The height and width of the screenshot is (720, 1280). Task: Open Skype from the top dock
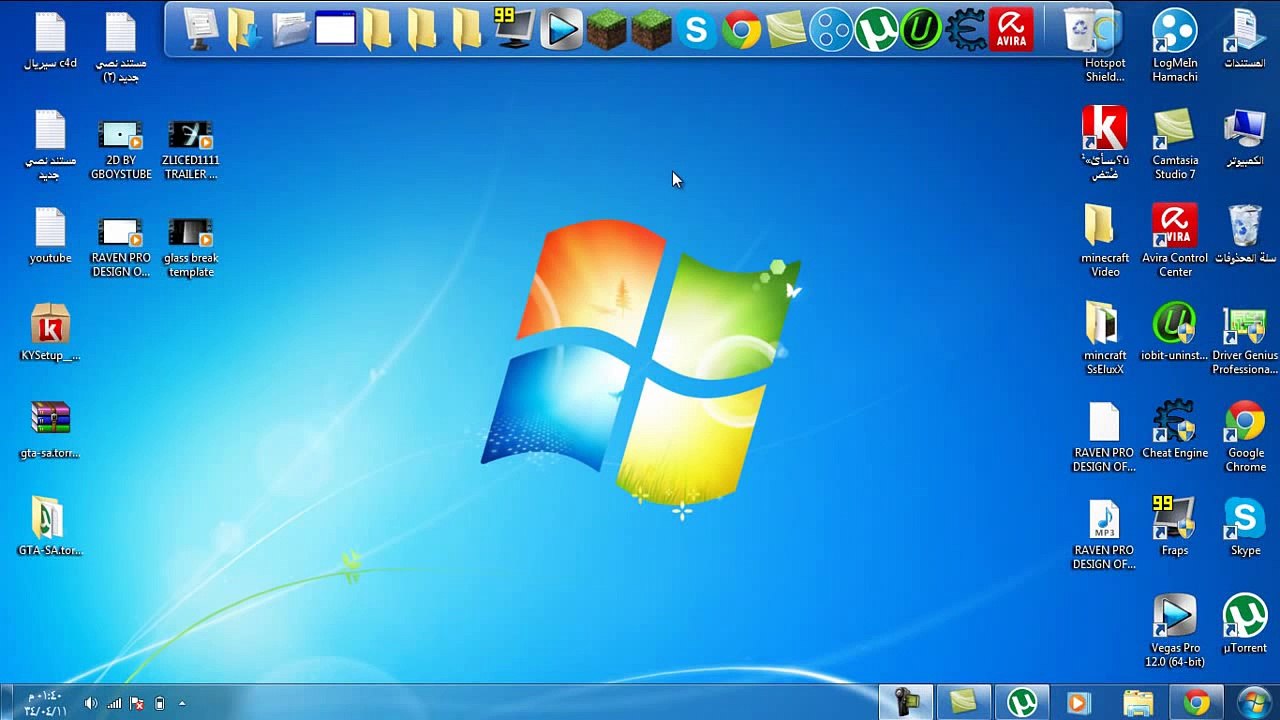(696, 29)
